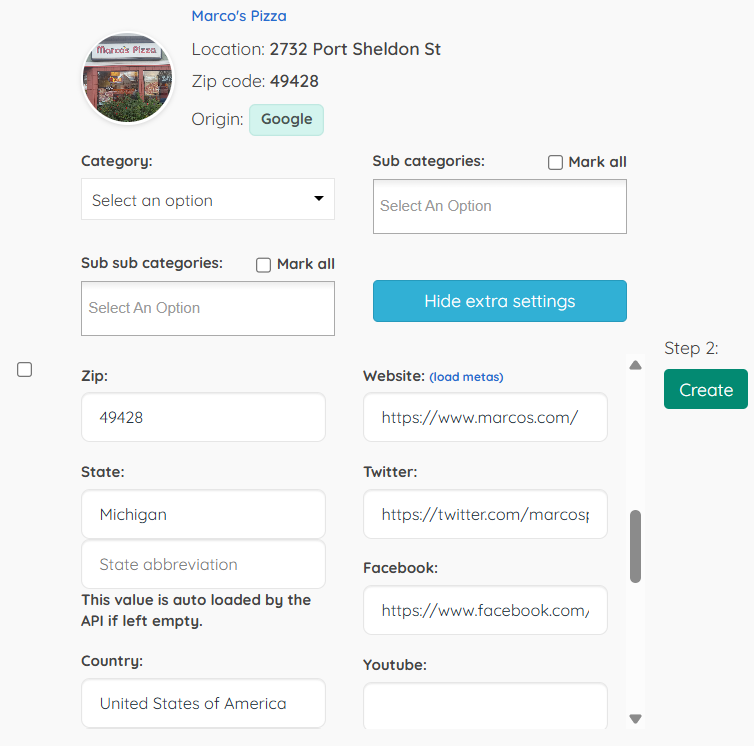Select the Website URL field
Screen dimensions: 754x746
485,417
